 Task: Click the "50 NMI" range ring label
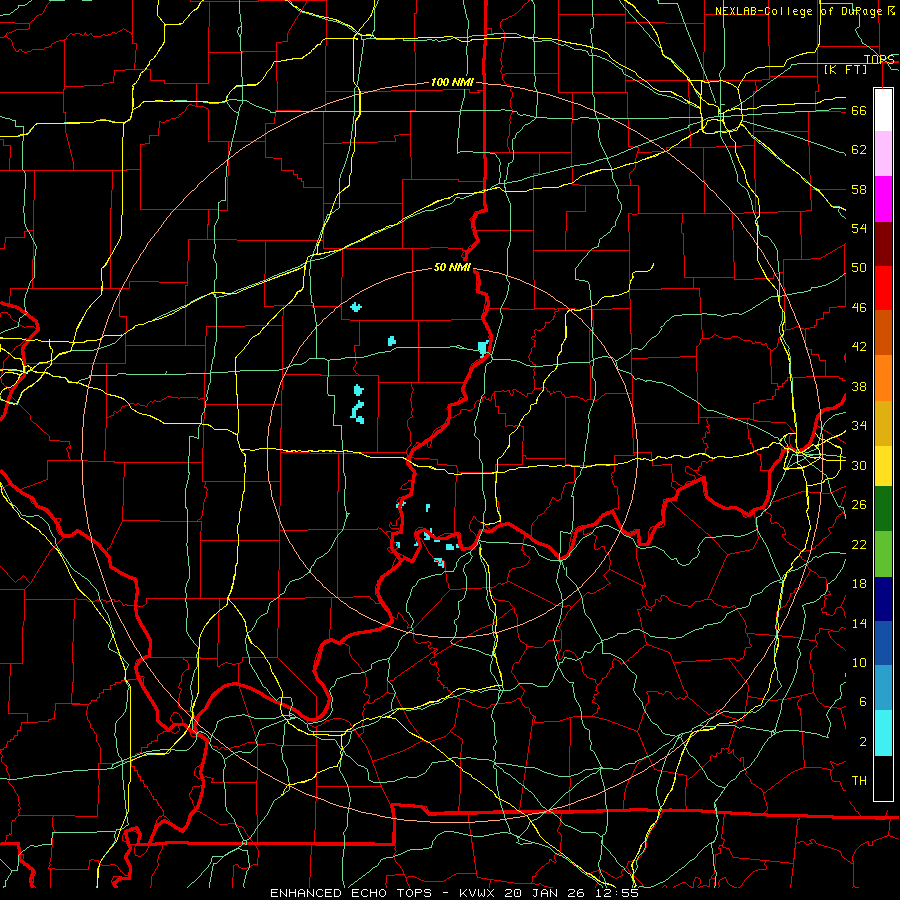click(452, 267)
